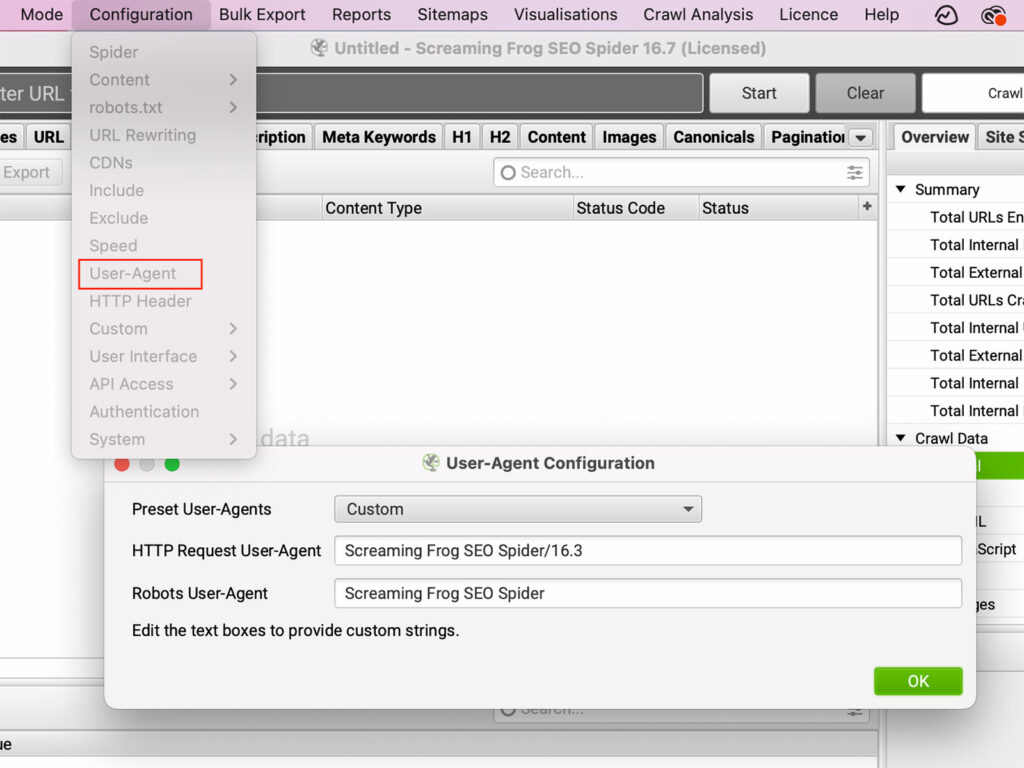Switch to the H1 tab

462,137
